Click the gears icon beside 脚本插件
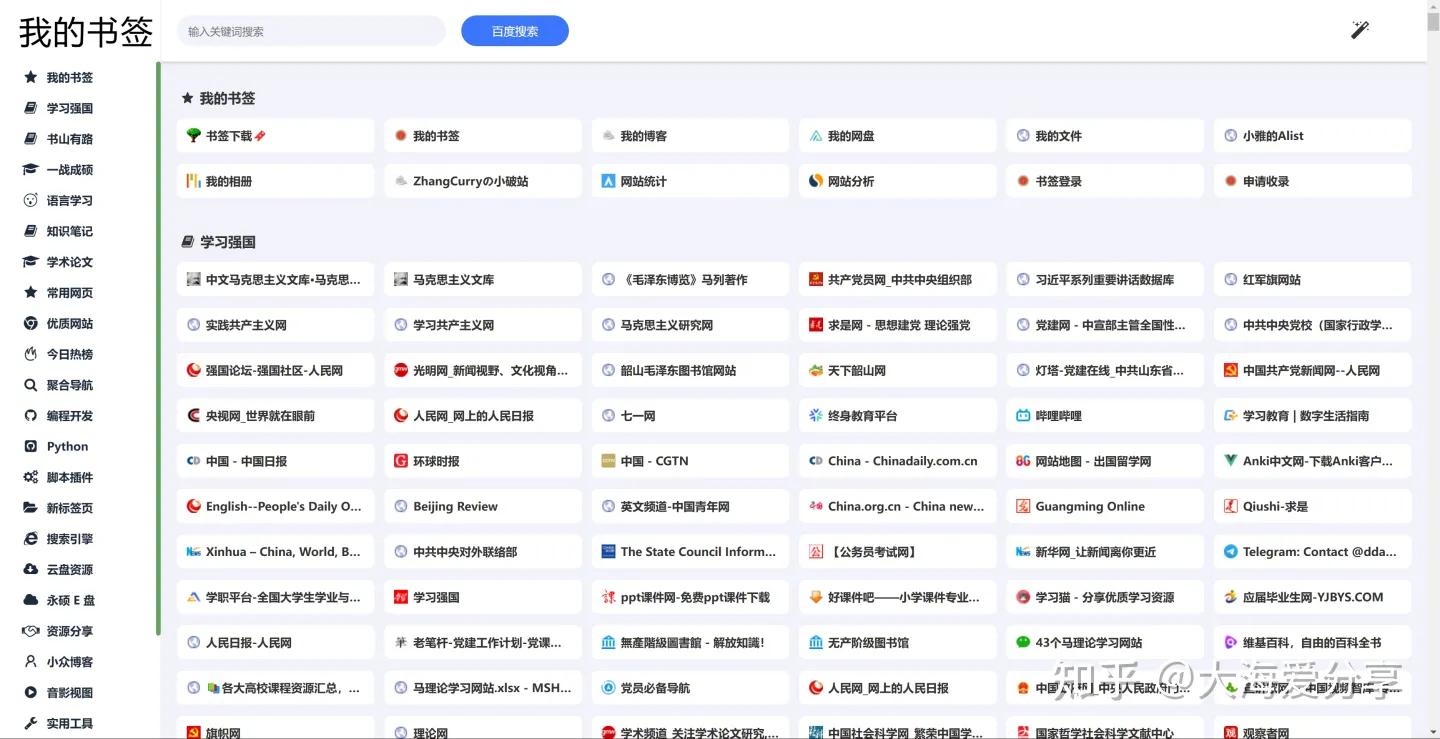Screen dimensions: 1440x739 30,477
